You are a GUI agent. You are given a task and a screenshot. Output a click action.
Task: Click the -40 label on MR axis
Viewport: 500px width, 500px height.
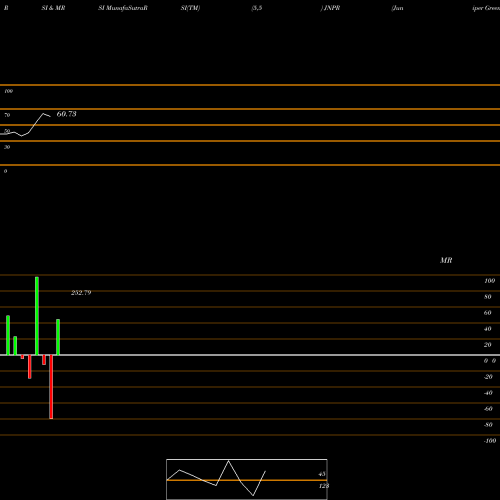point(488,393)
